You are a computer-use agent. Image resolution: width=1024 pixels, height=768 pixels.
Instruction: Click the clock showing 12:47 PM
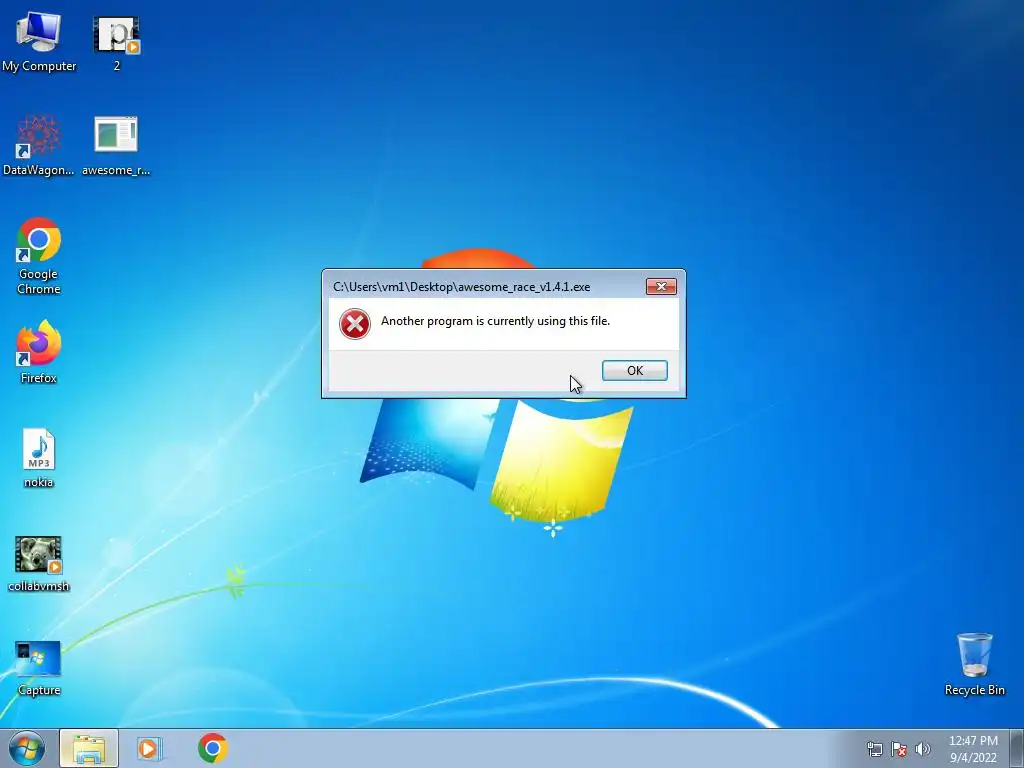pos(973,749)
